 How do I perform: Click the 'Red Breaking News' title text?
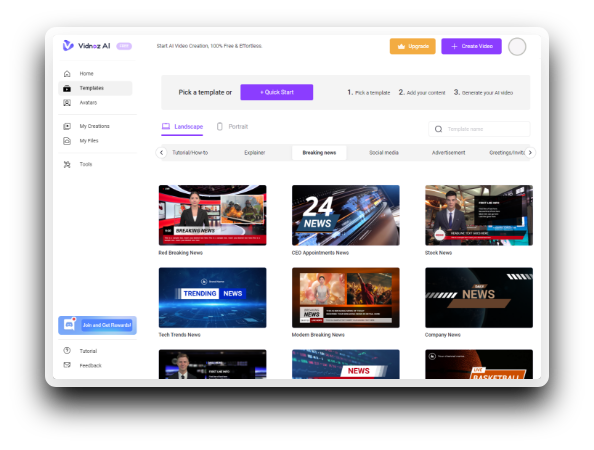(181, 253)
